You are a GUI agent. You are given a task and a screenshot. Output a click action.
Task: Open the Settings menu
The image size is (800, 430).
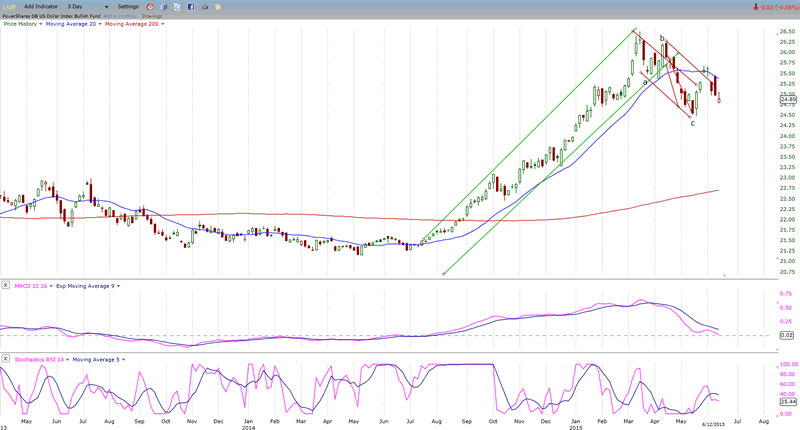pos(128,6)
